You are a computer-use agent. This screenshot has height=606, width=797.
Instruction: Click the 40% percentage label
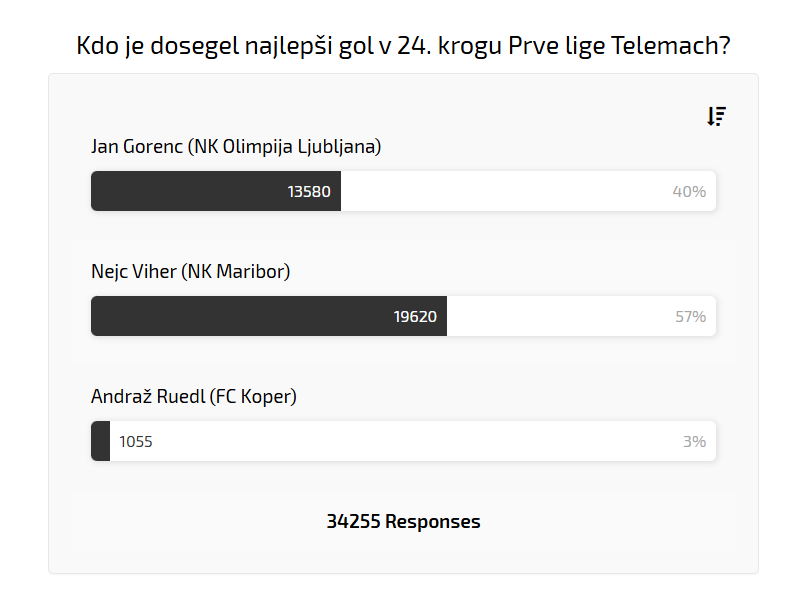click(x=689, y=191)
